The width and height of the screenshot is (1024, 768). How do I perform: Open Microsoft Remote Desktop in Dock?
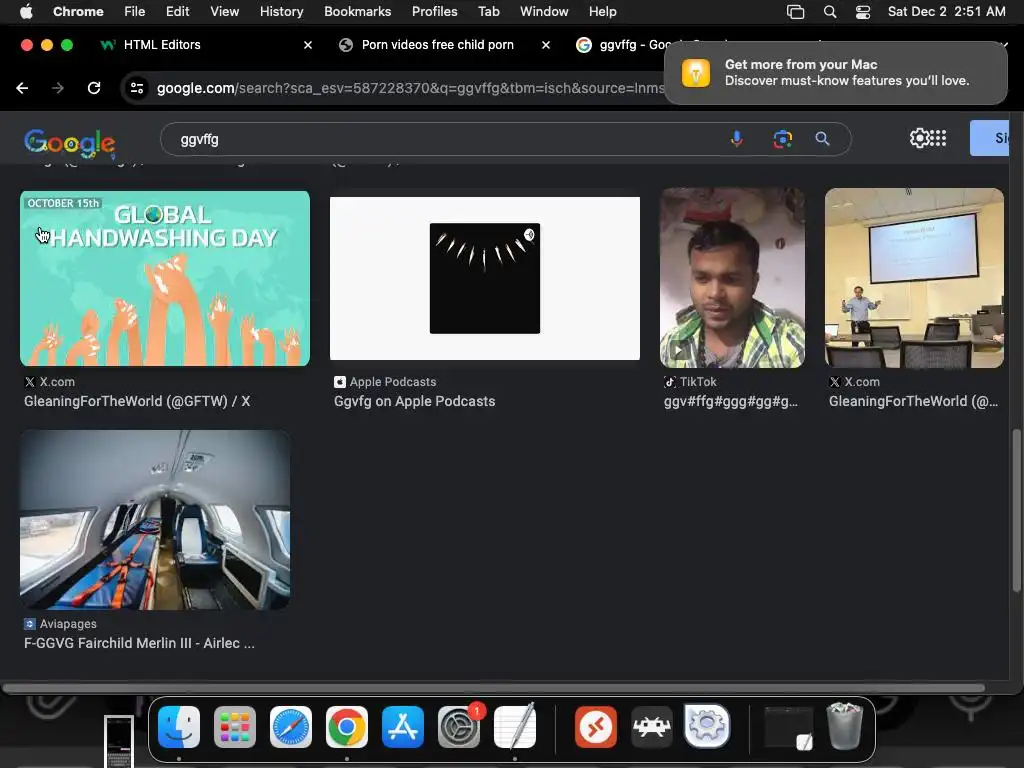click(x=596, y=727)
